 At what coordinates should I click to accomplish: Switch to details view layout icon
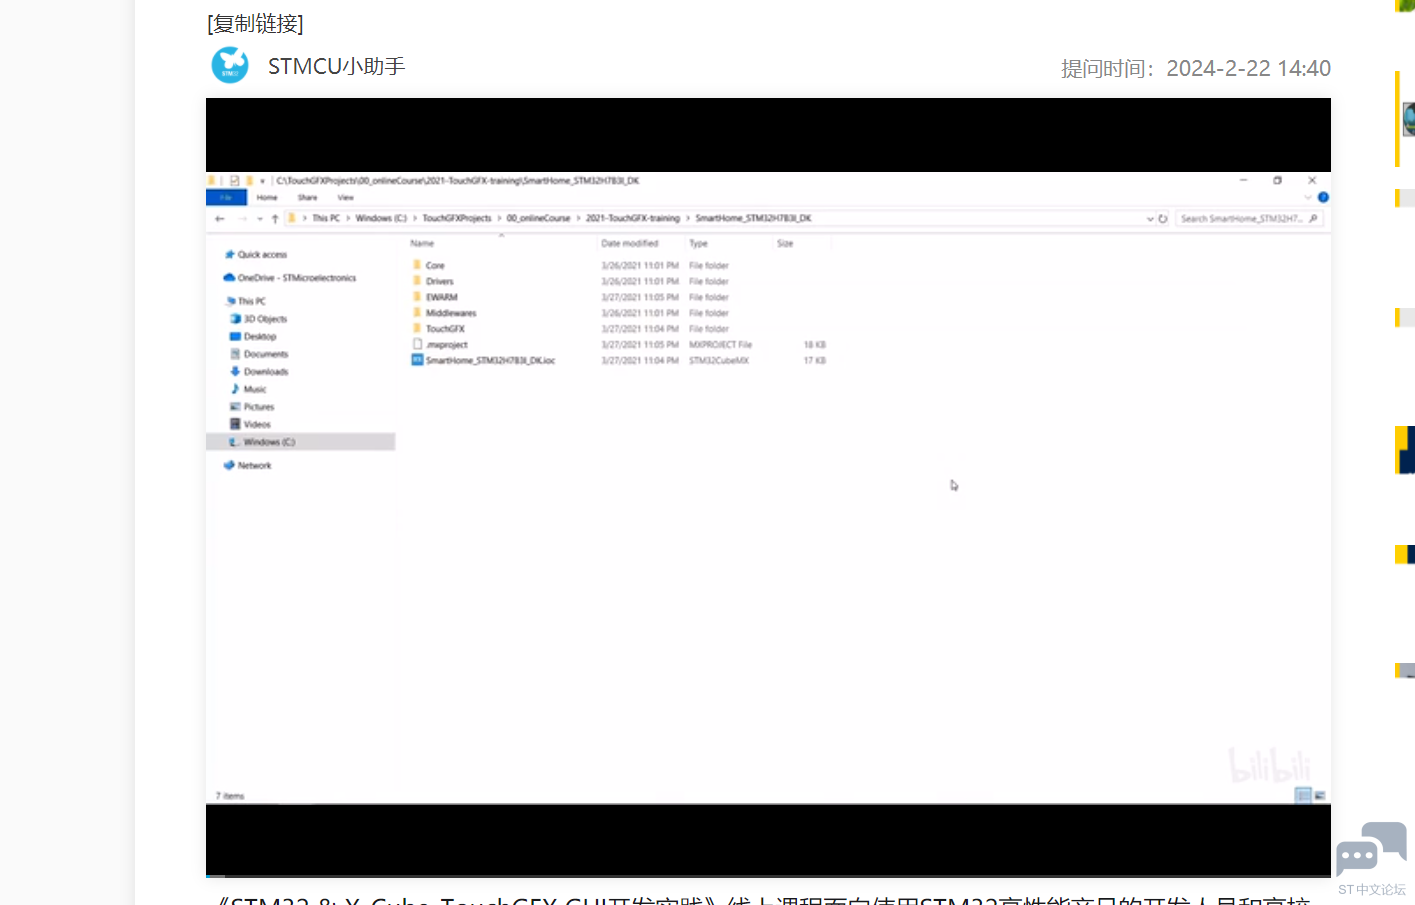1303,795
